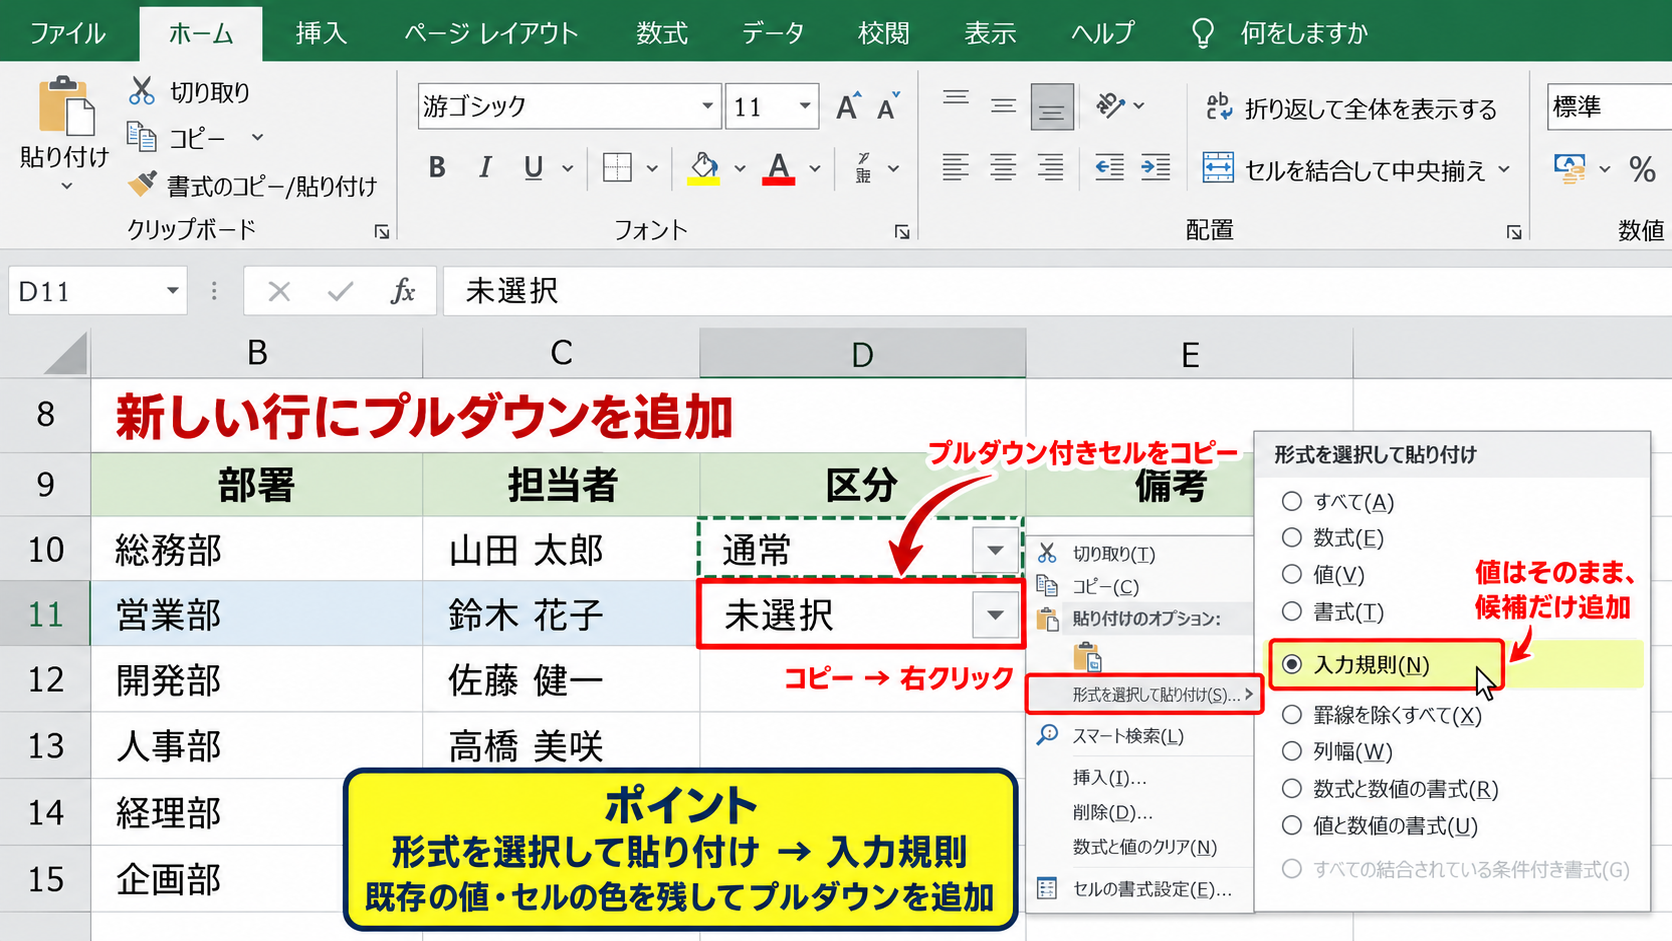Decrease font size with small A

click(x=888, y=106)
